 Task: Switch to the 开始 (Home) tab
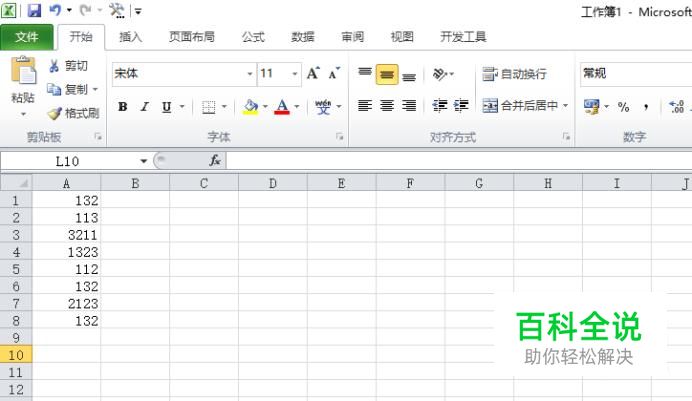coord(81,37)
